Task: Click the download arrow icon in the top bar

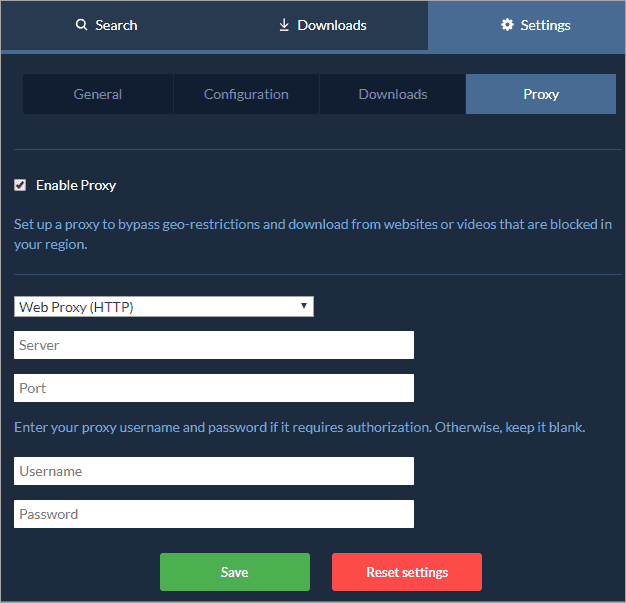Action: [284, 25]
